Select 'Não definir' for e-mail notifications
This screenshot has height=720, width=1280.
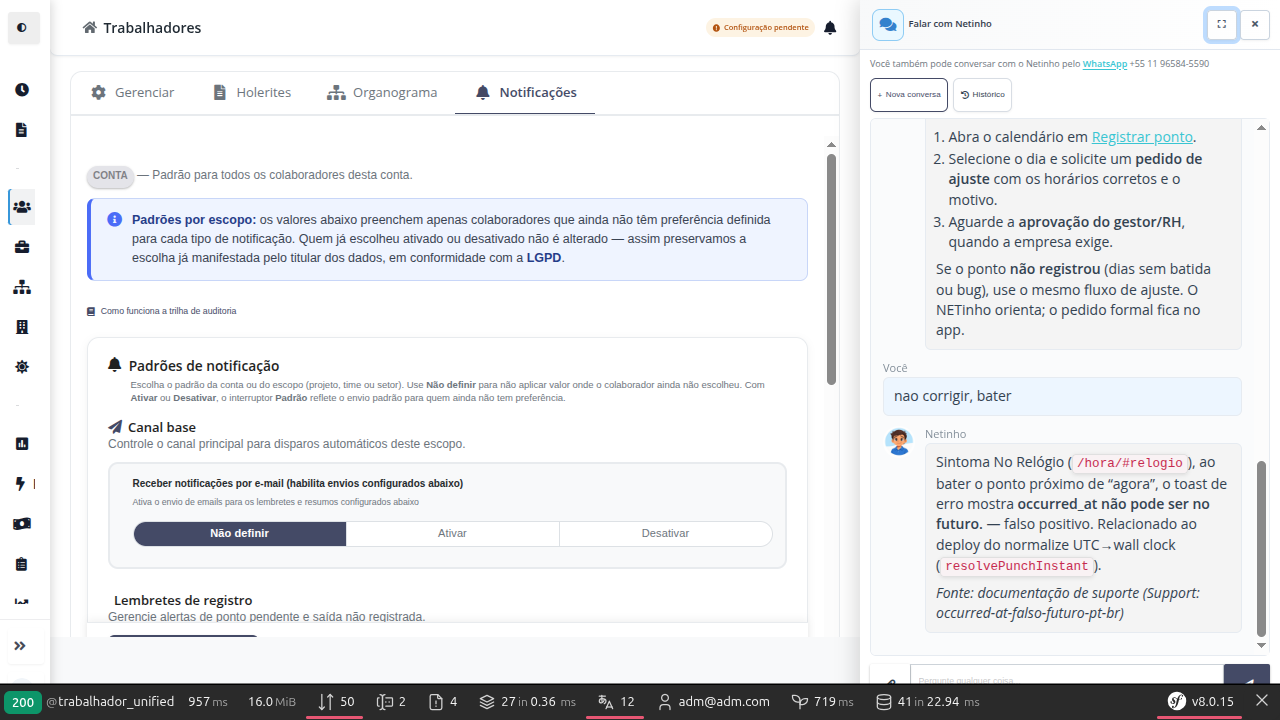tap(240, 534)
